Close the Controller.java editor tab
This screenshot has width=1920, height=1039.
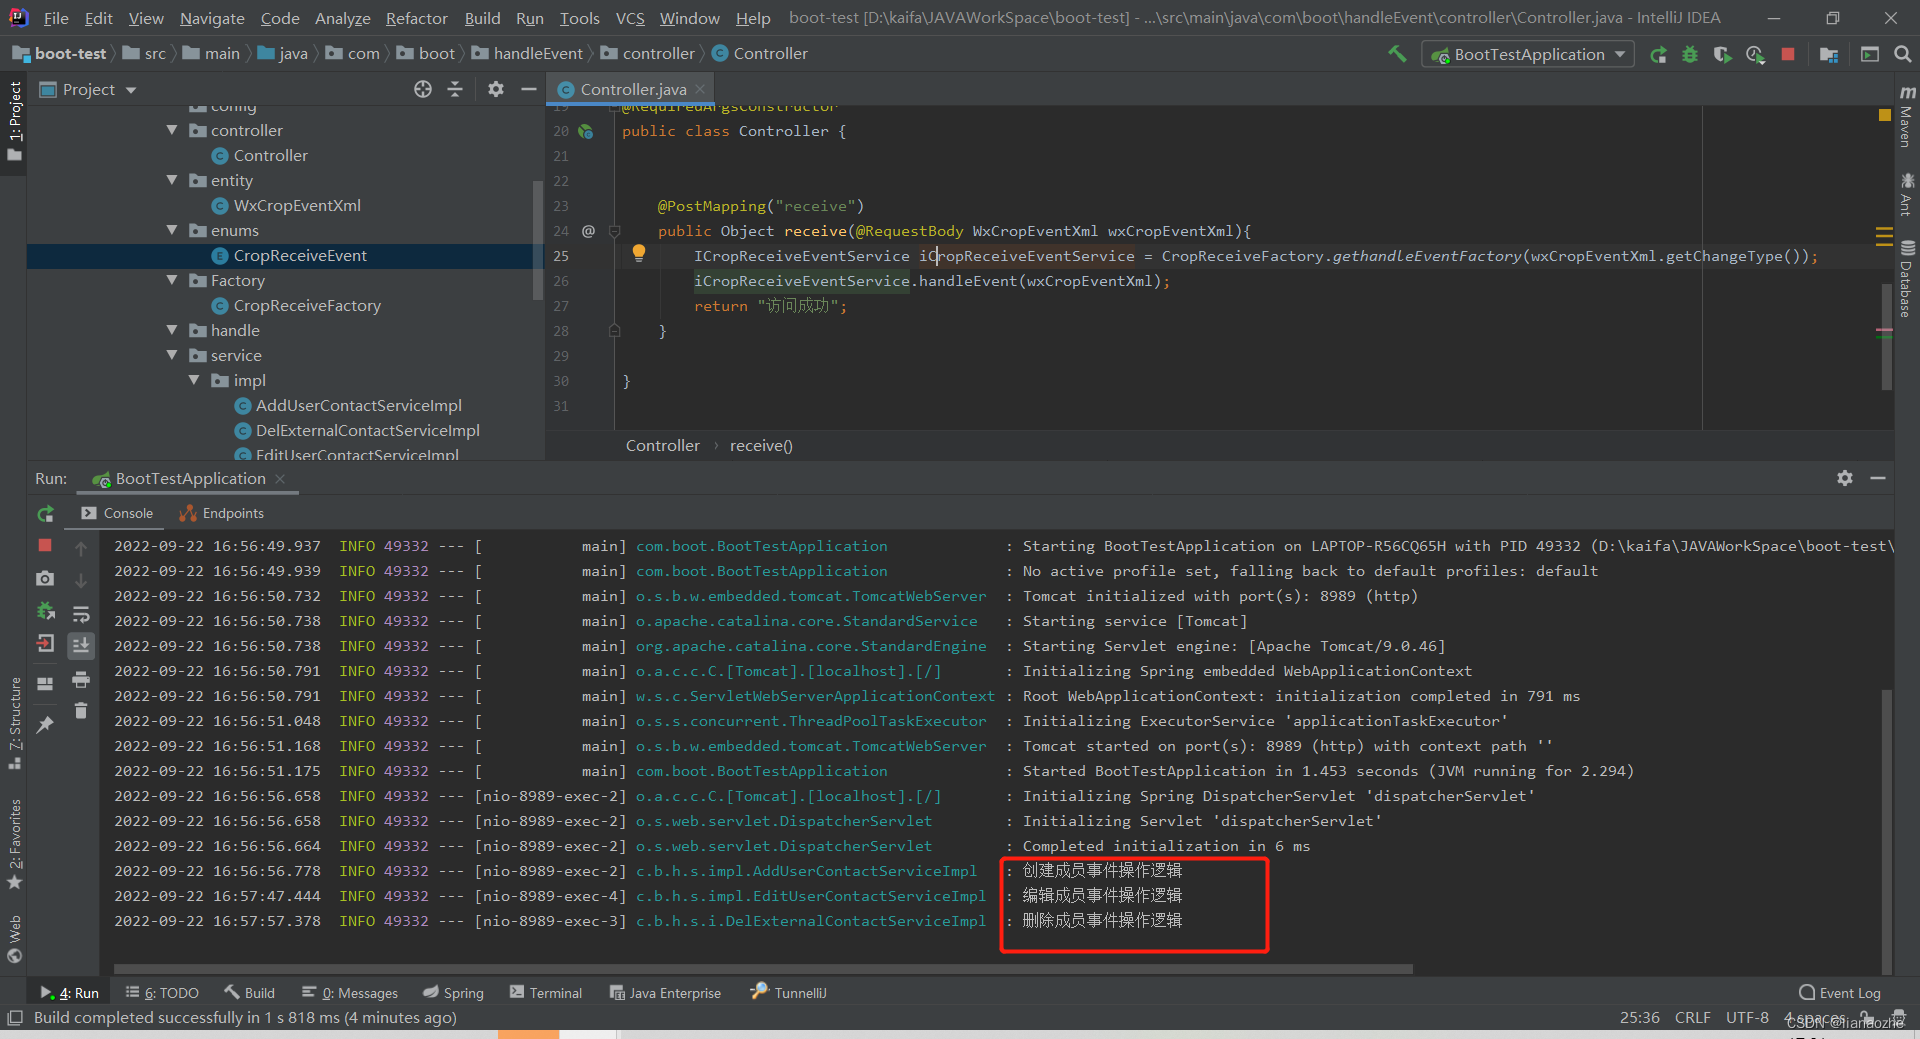coord(700,89)
